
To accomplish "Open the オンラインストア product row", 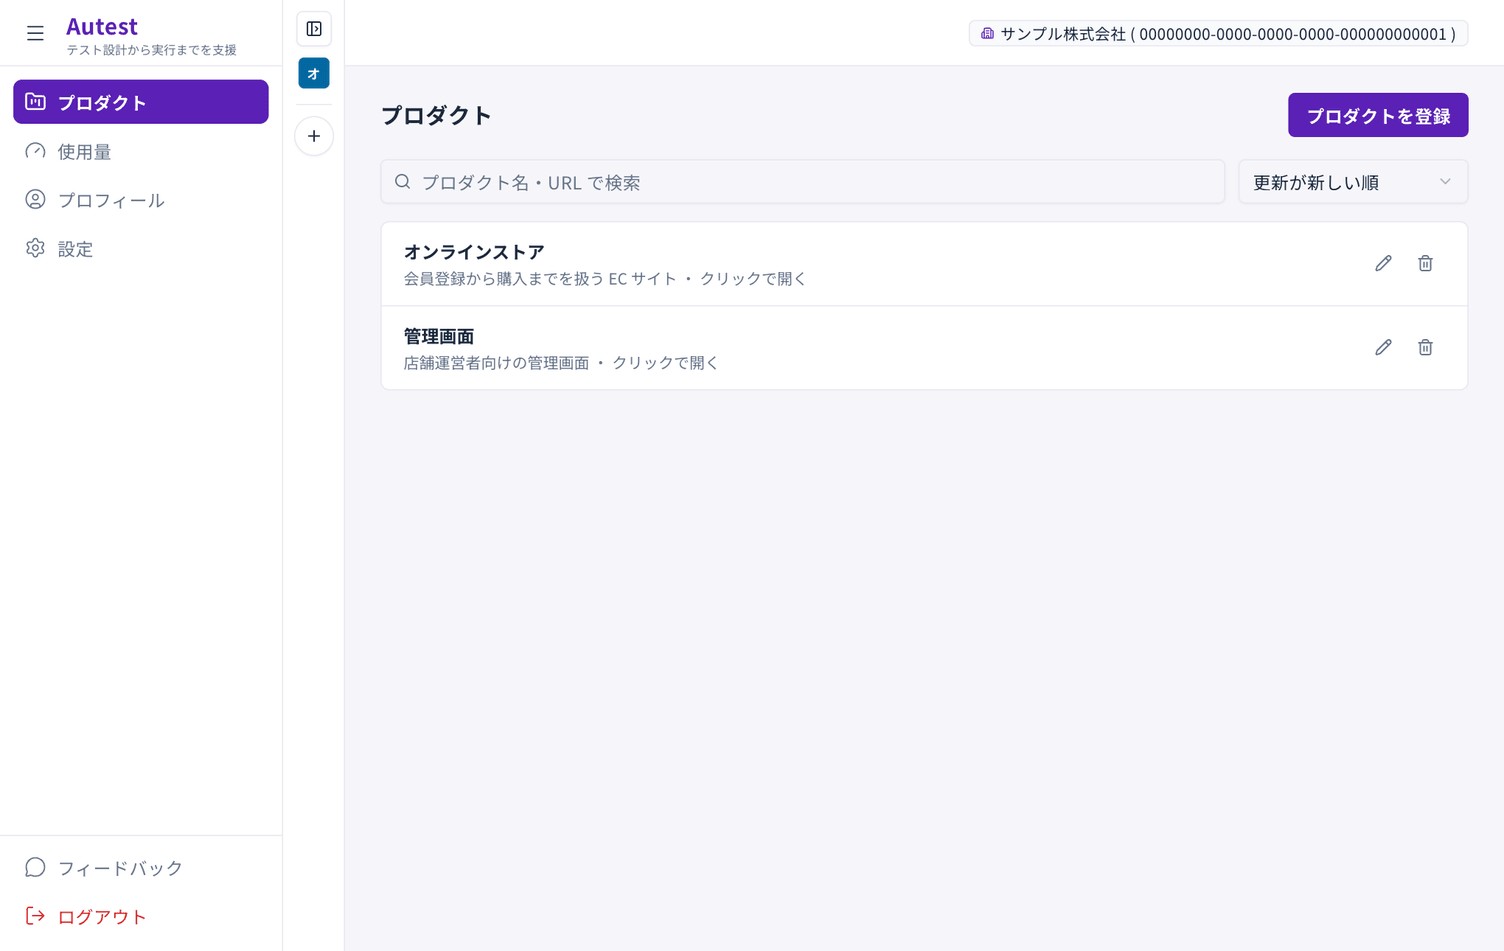I will (x=924, y=264).
